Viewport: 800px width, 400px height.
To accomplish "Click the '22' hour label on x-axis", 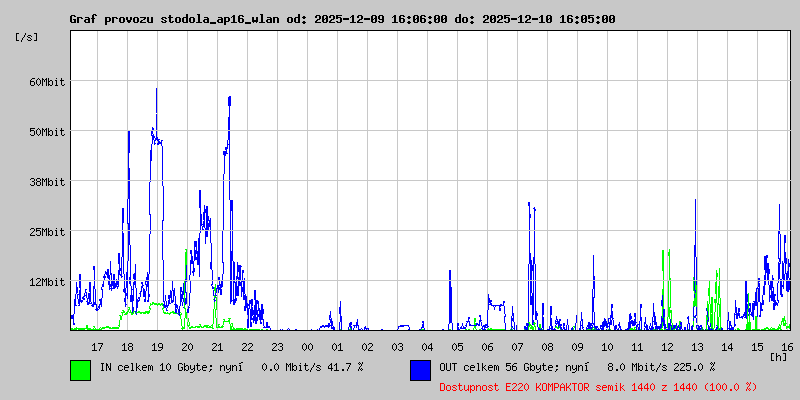I will [x=247, y=347].
